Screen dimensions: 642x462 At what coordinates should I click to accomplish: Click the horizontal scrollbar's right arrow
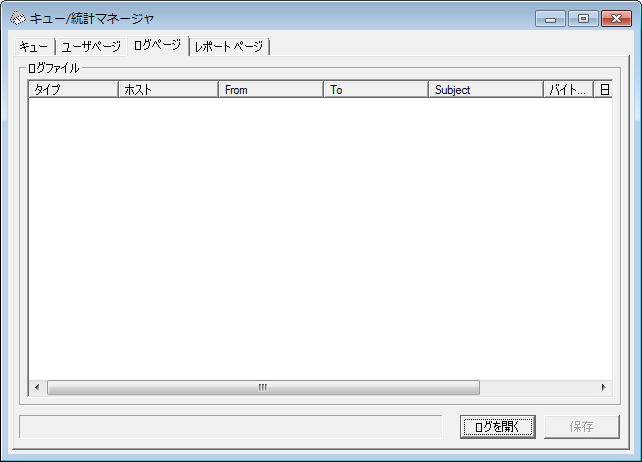coord(603,387)
